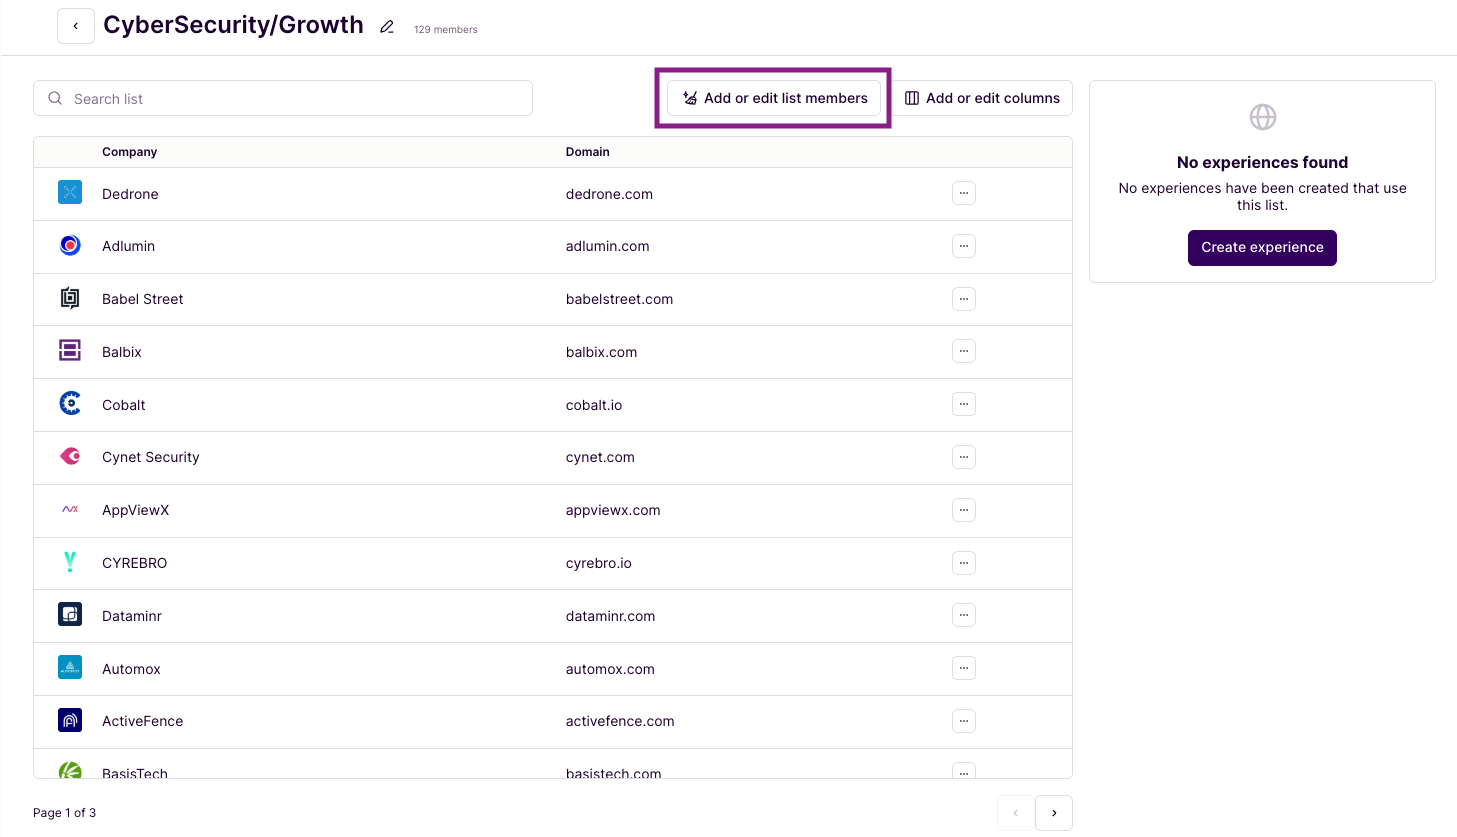Click the Cobalt company logo
The width and height of the screenshot is (1457, 837).
click(x=70, y=403)
